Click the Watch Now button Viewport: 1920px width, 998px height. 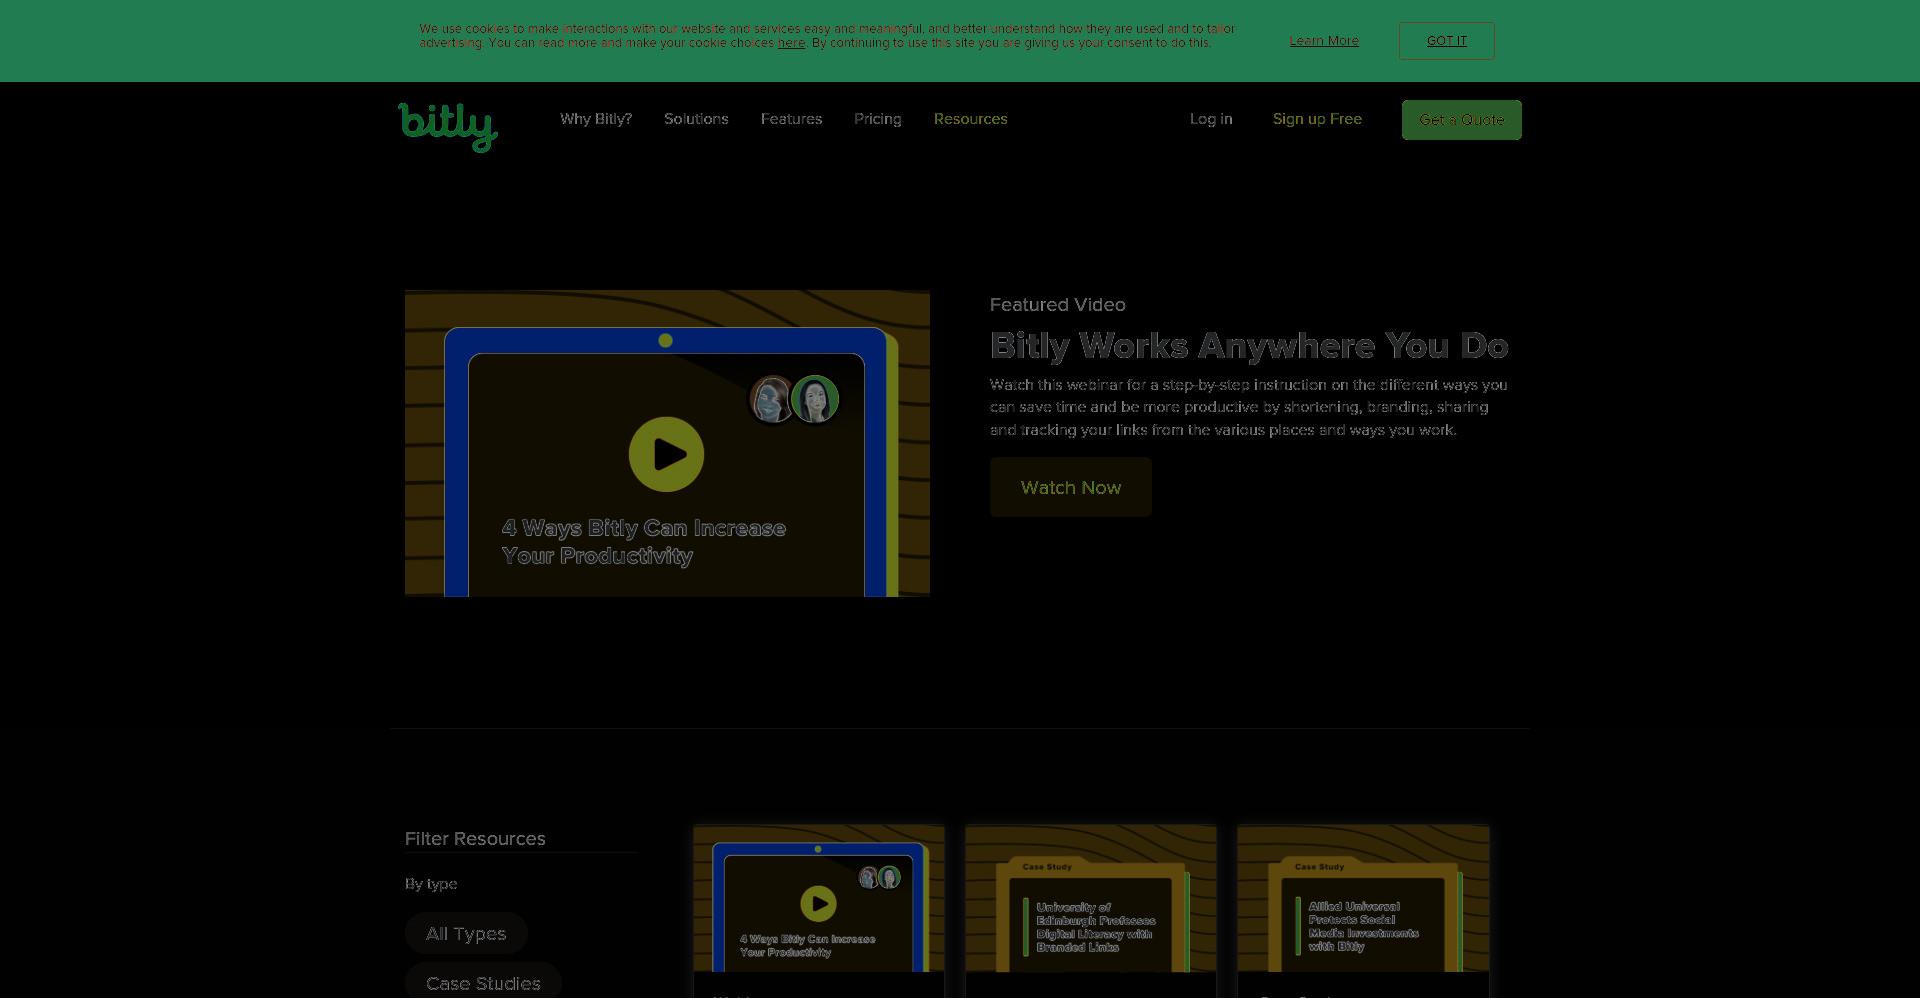1070,487
